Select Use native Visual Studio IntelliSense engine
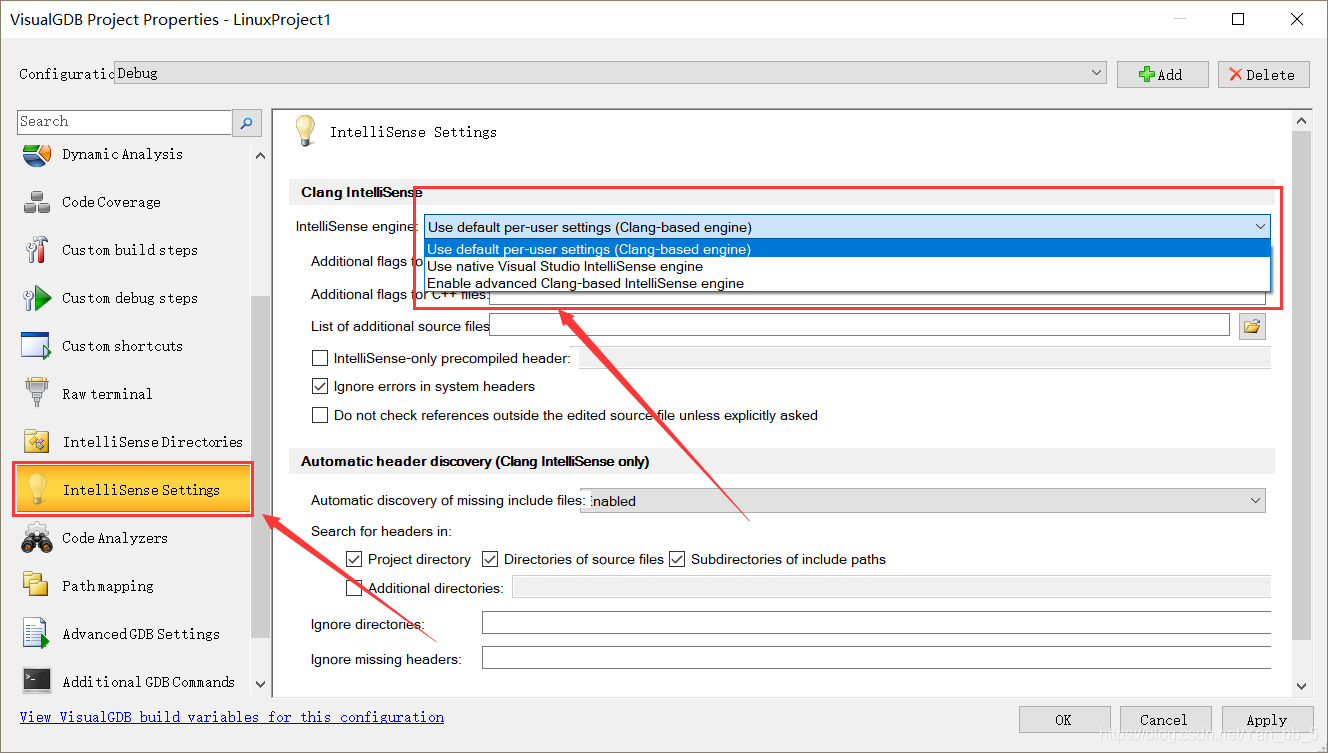This screenshot has height=753, width=1328. [x=847, y=266]
